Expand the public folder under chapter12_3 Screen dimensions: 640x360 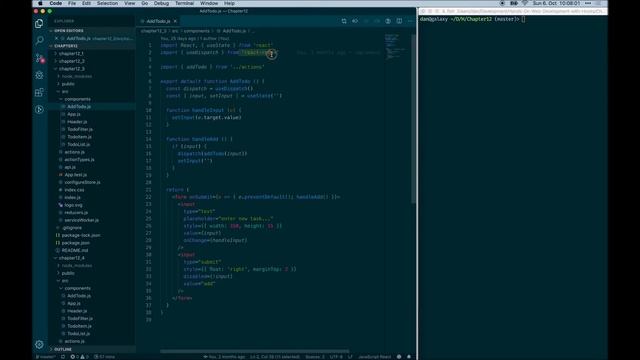pyautogui.click(x=68, y=84)
